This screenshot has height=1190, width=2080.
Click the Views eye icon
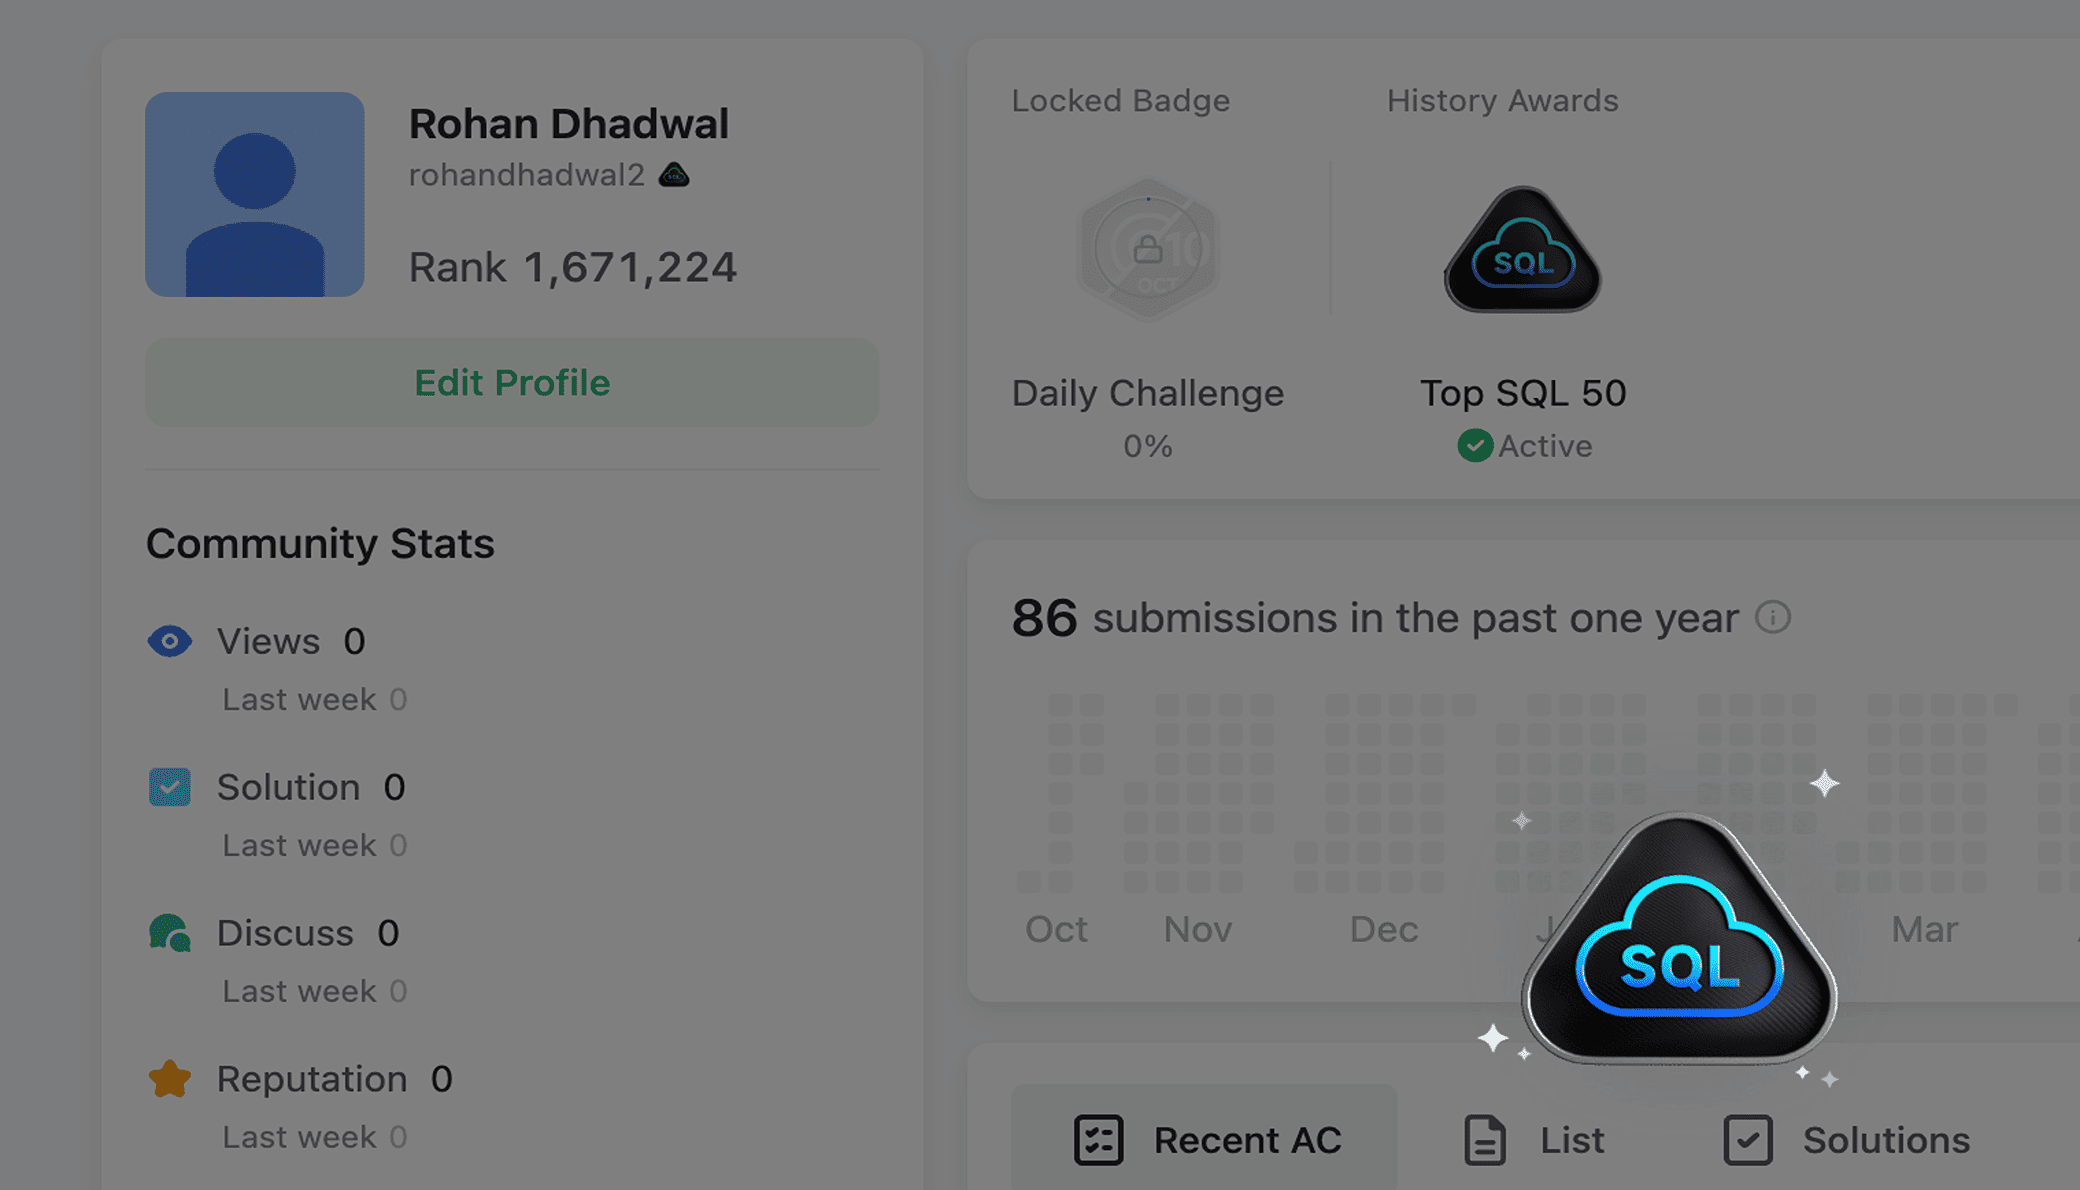[169, 641]
